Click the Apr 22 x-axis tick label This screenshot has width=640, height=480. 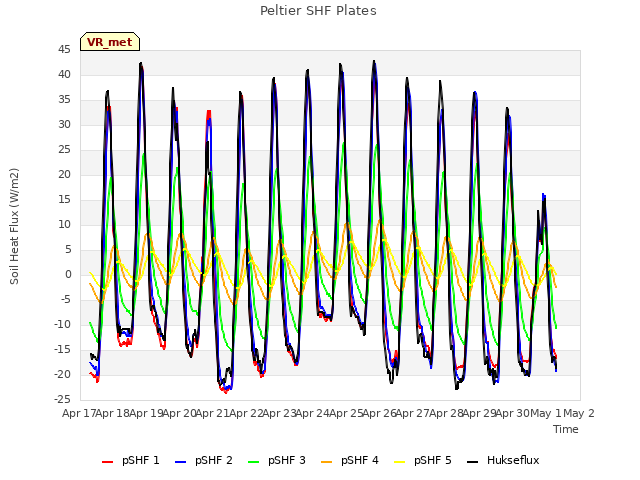(246, 413)
